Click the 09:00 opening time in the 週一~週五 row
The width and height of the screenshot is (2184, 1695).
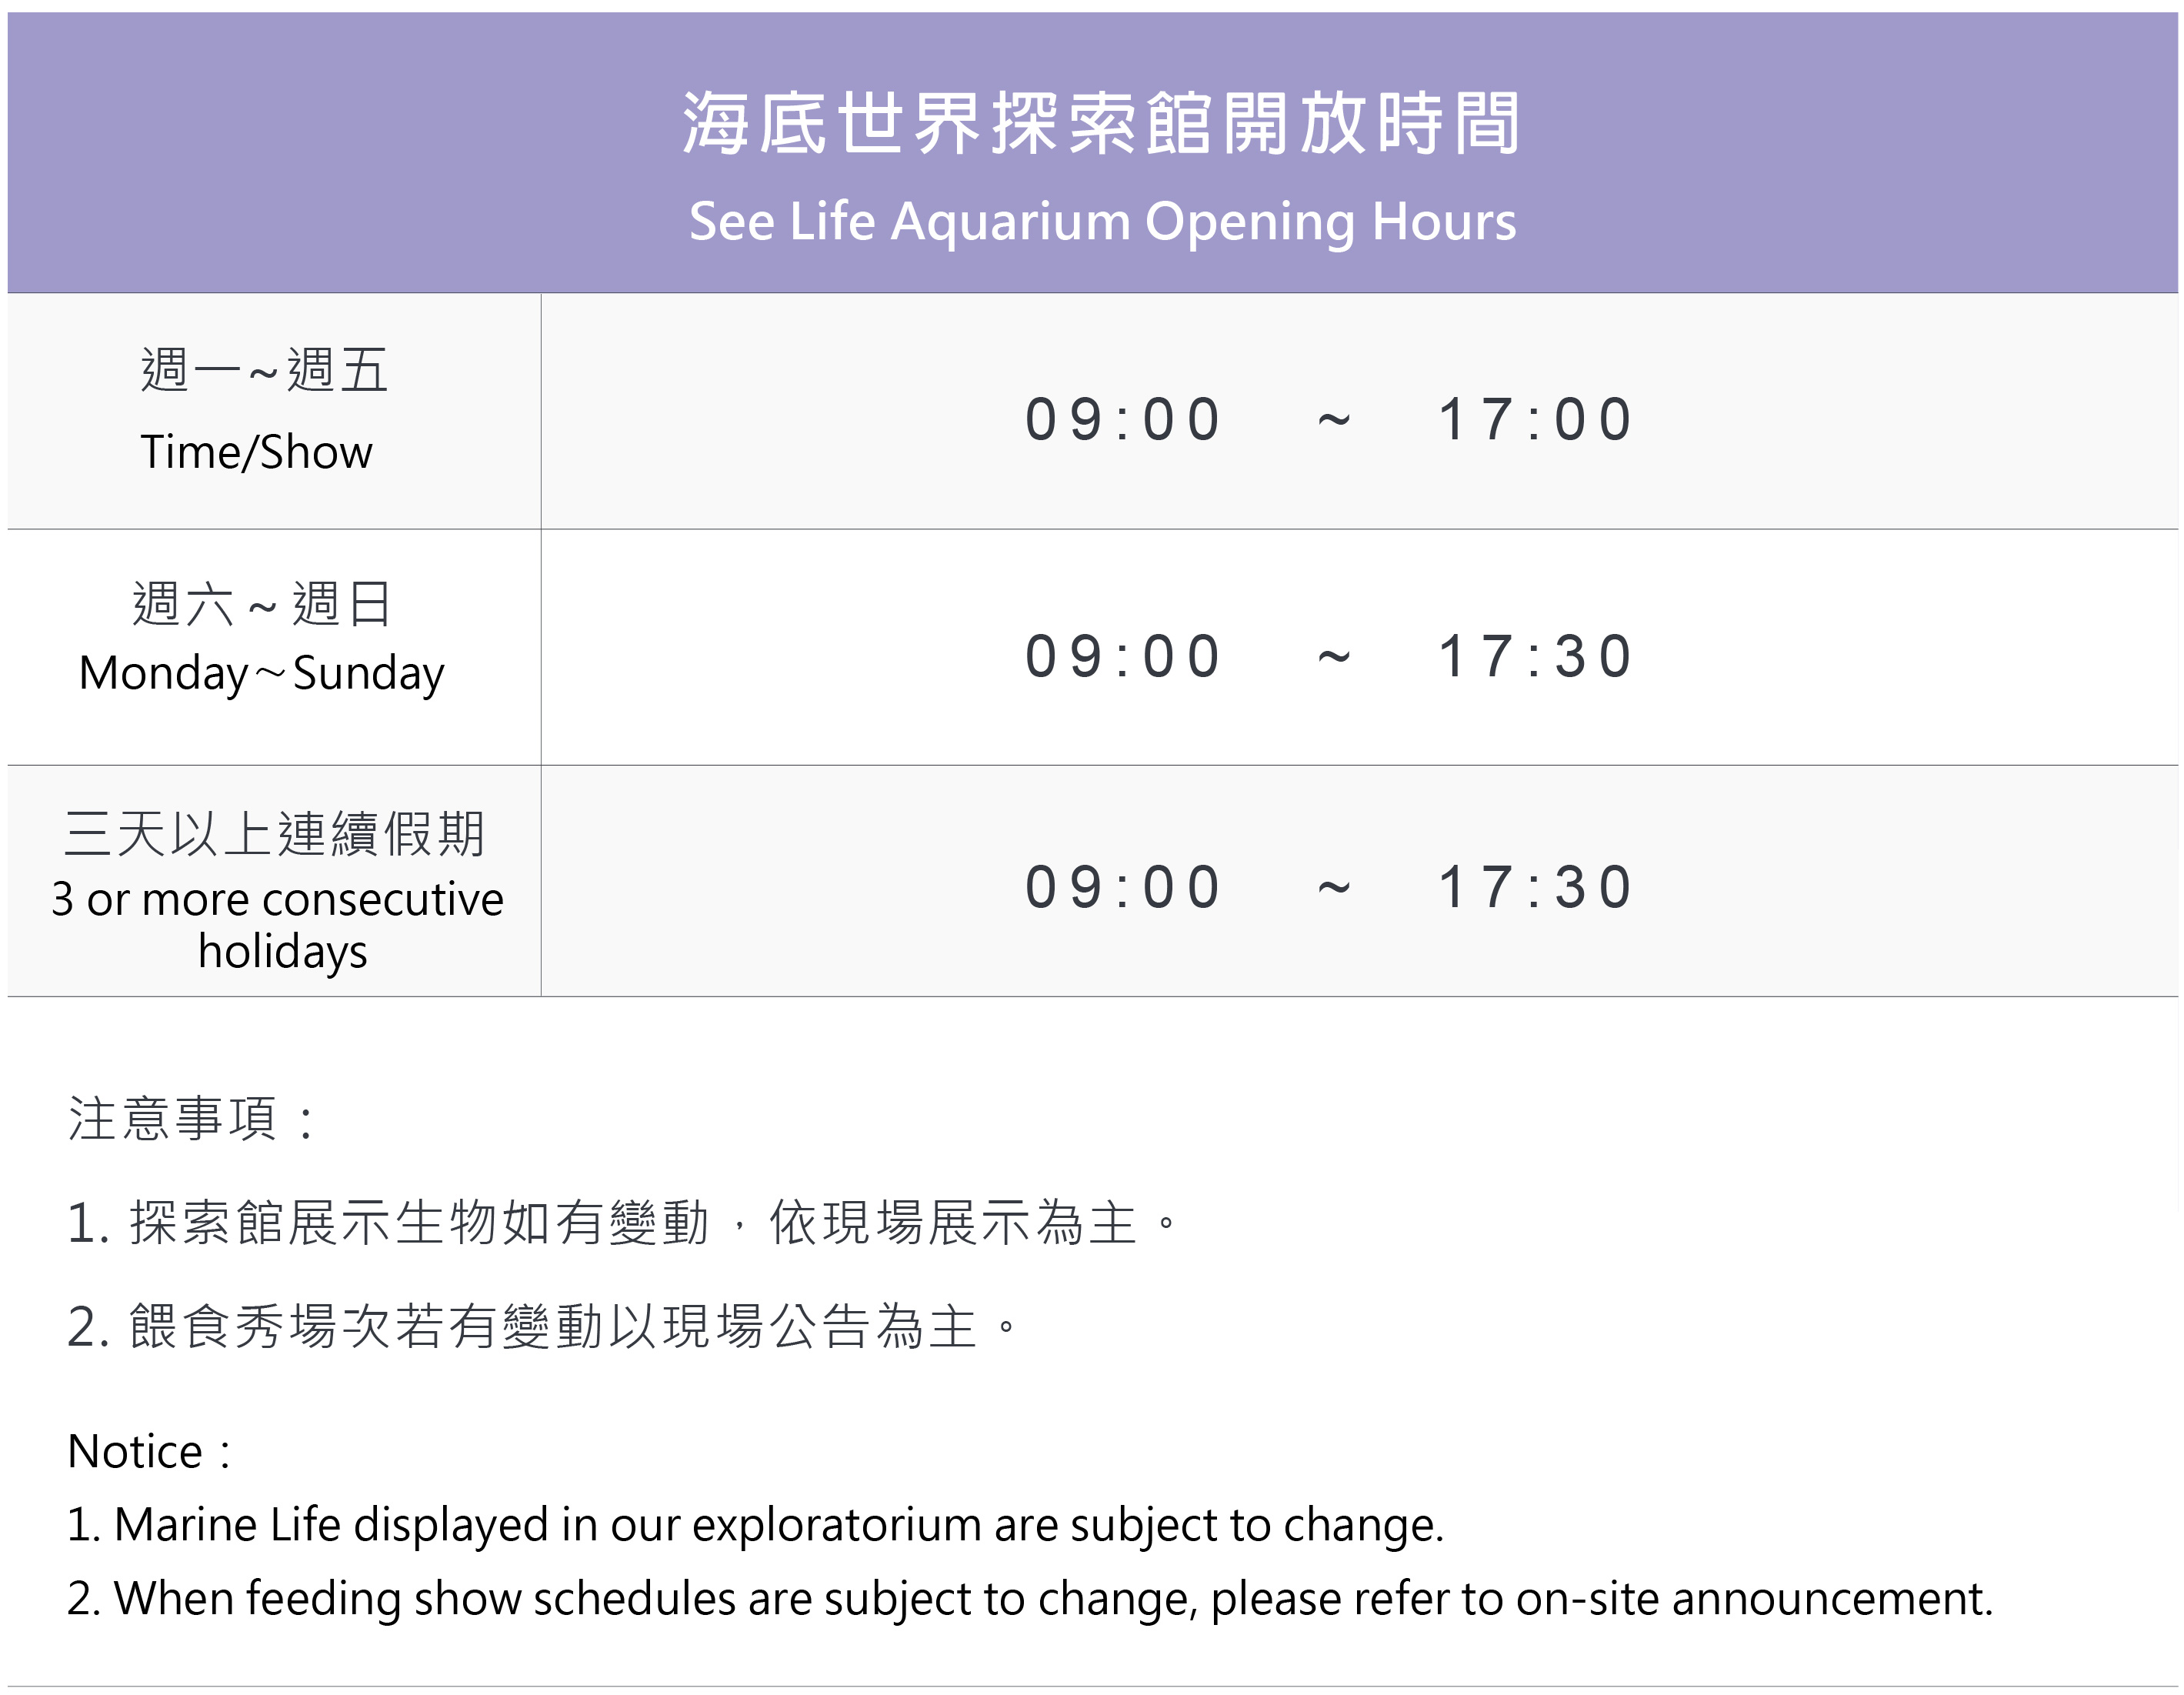tap(1123, 419)
